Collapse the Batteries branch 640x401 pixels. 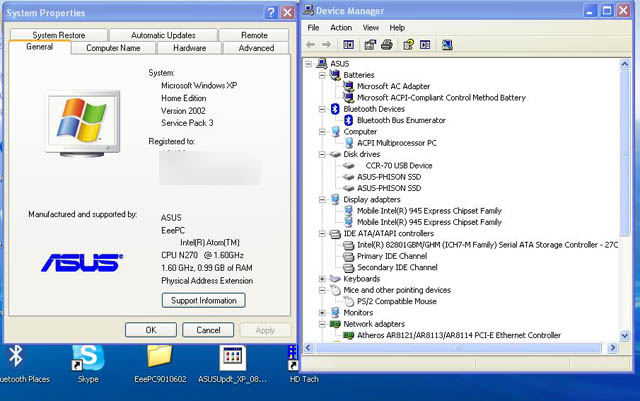[x=322, y=75]
